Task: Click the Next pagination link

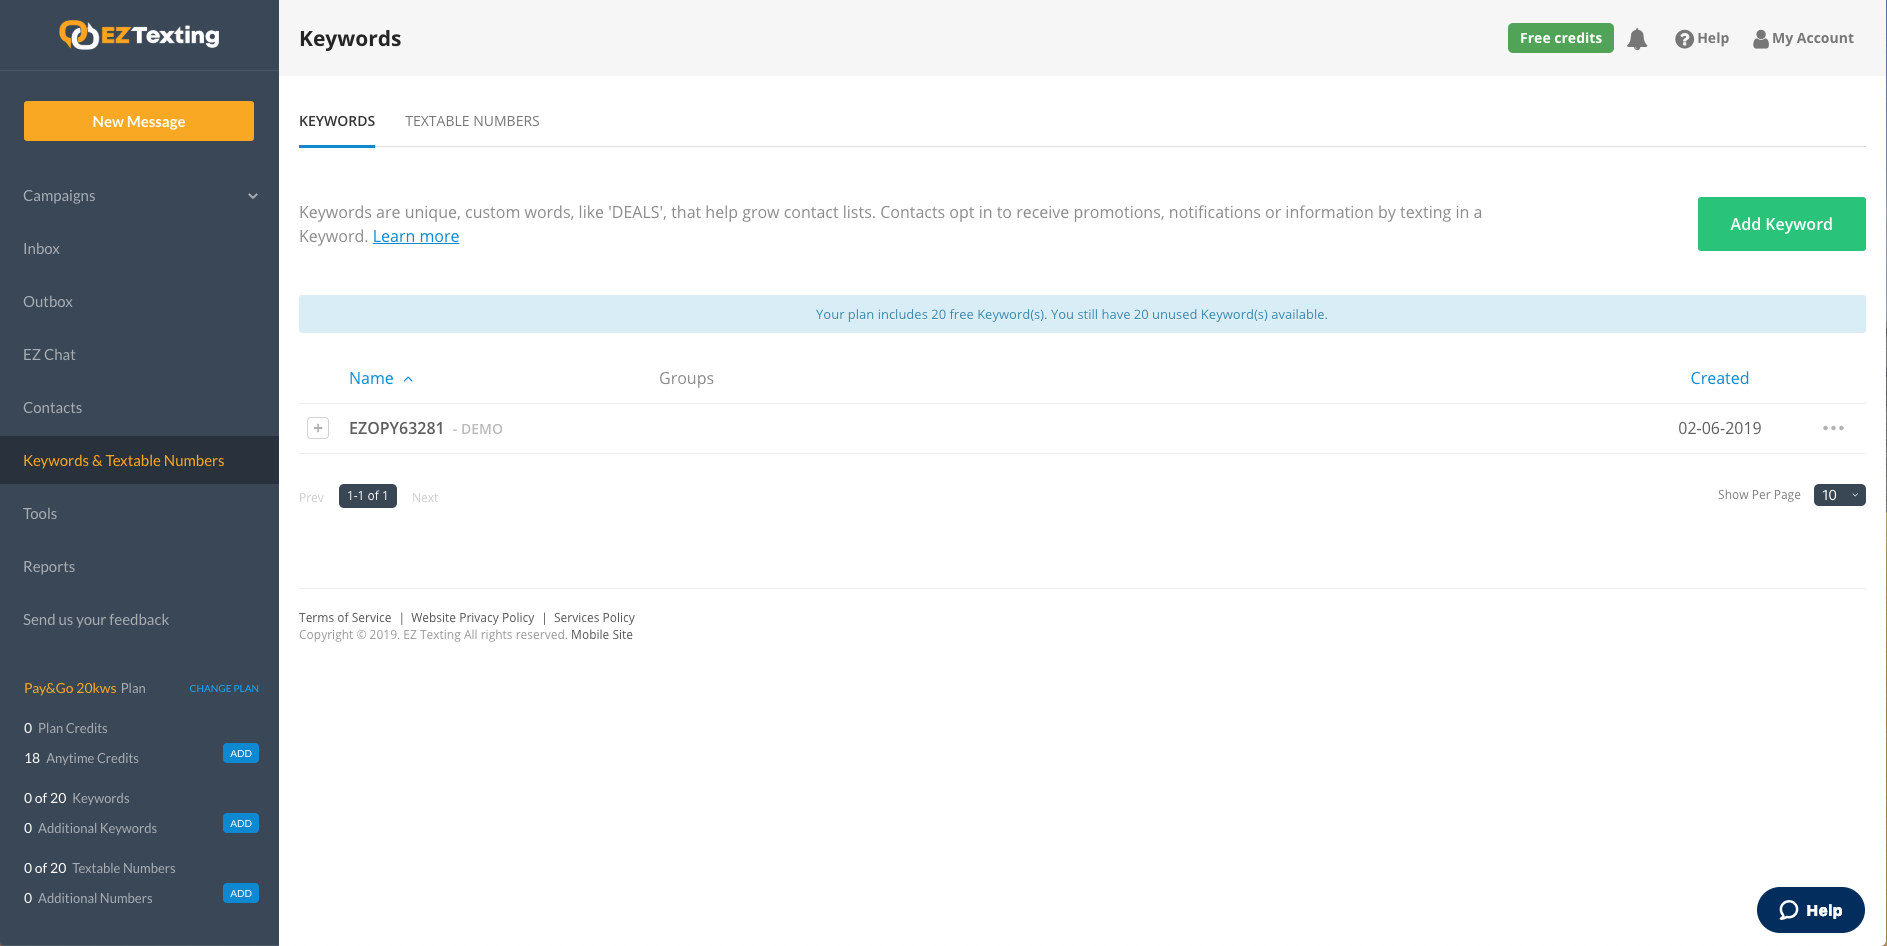Action: tap(425, 497)
